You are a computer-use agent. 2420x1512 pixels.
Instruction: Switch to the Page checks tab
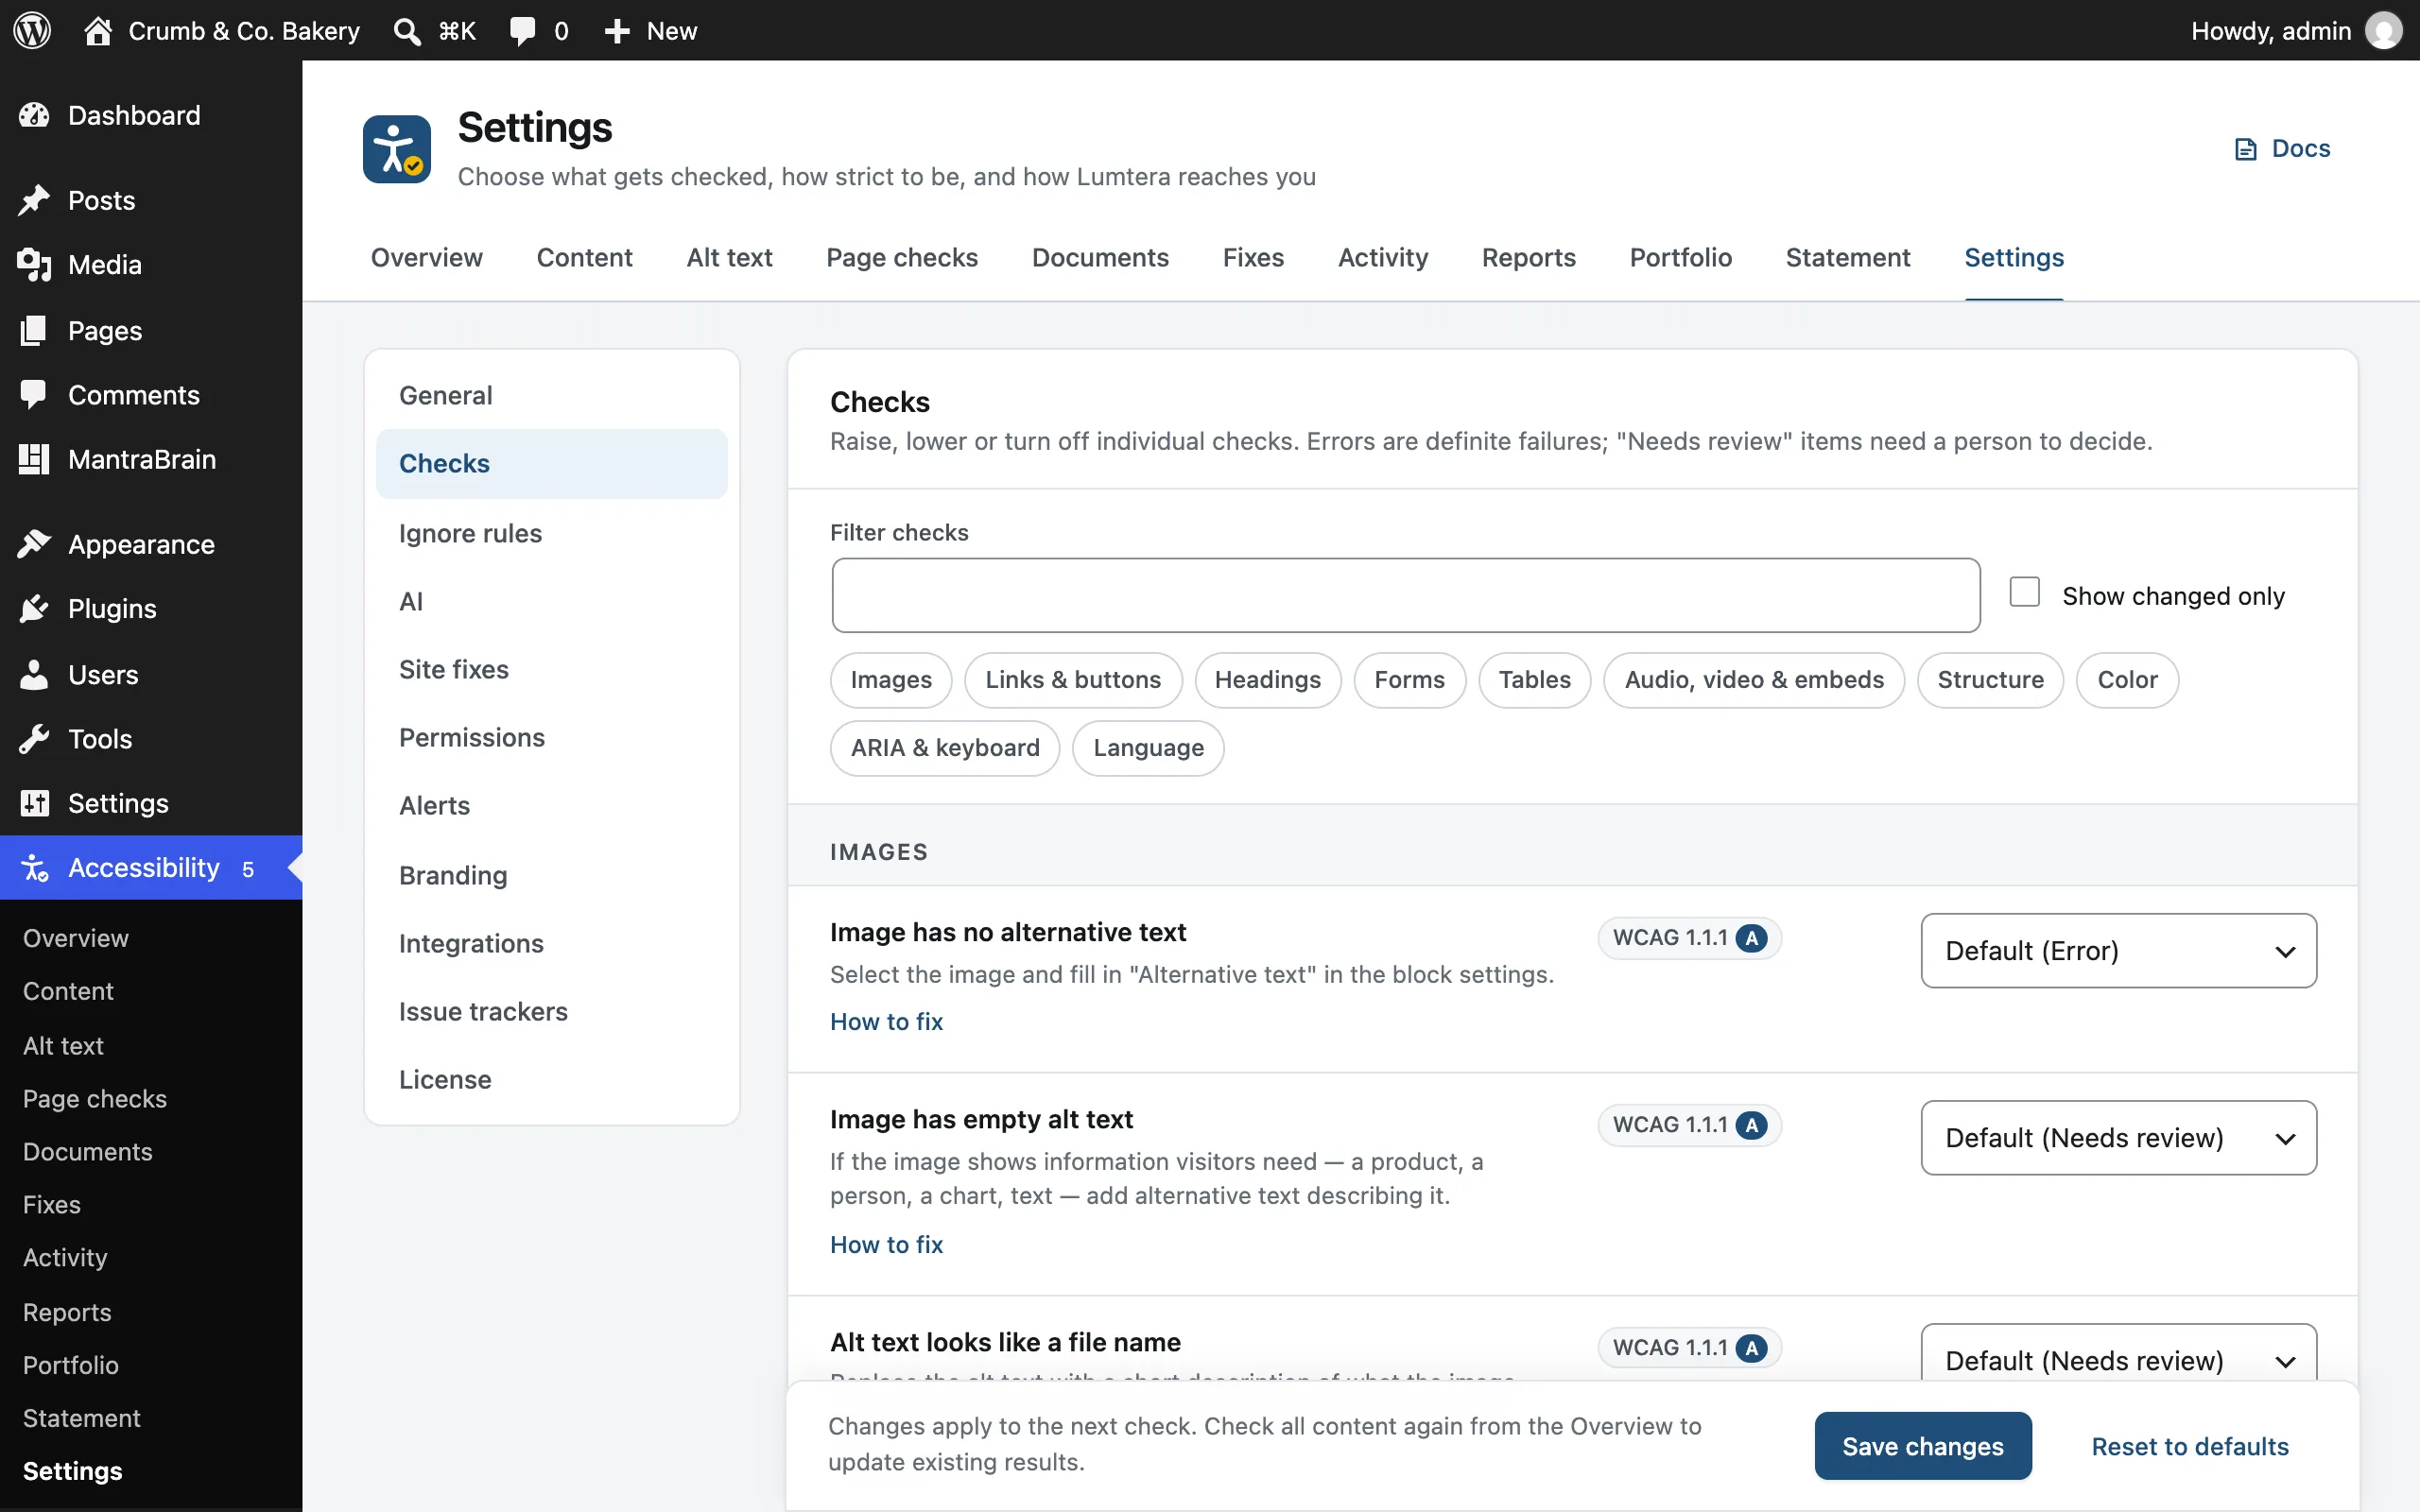point(902,257)
